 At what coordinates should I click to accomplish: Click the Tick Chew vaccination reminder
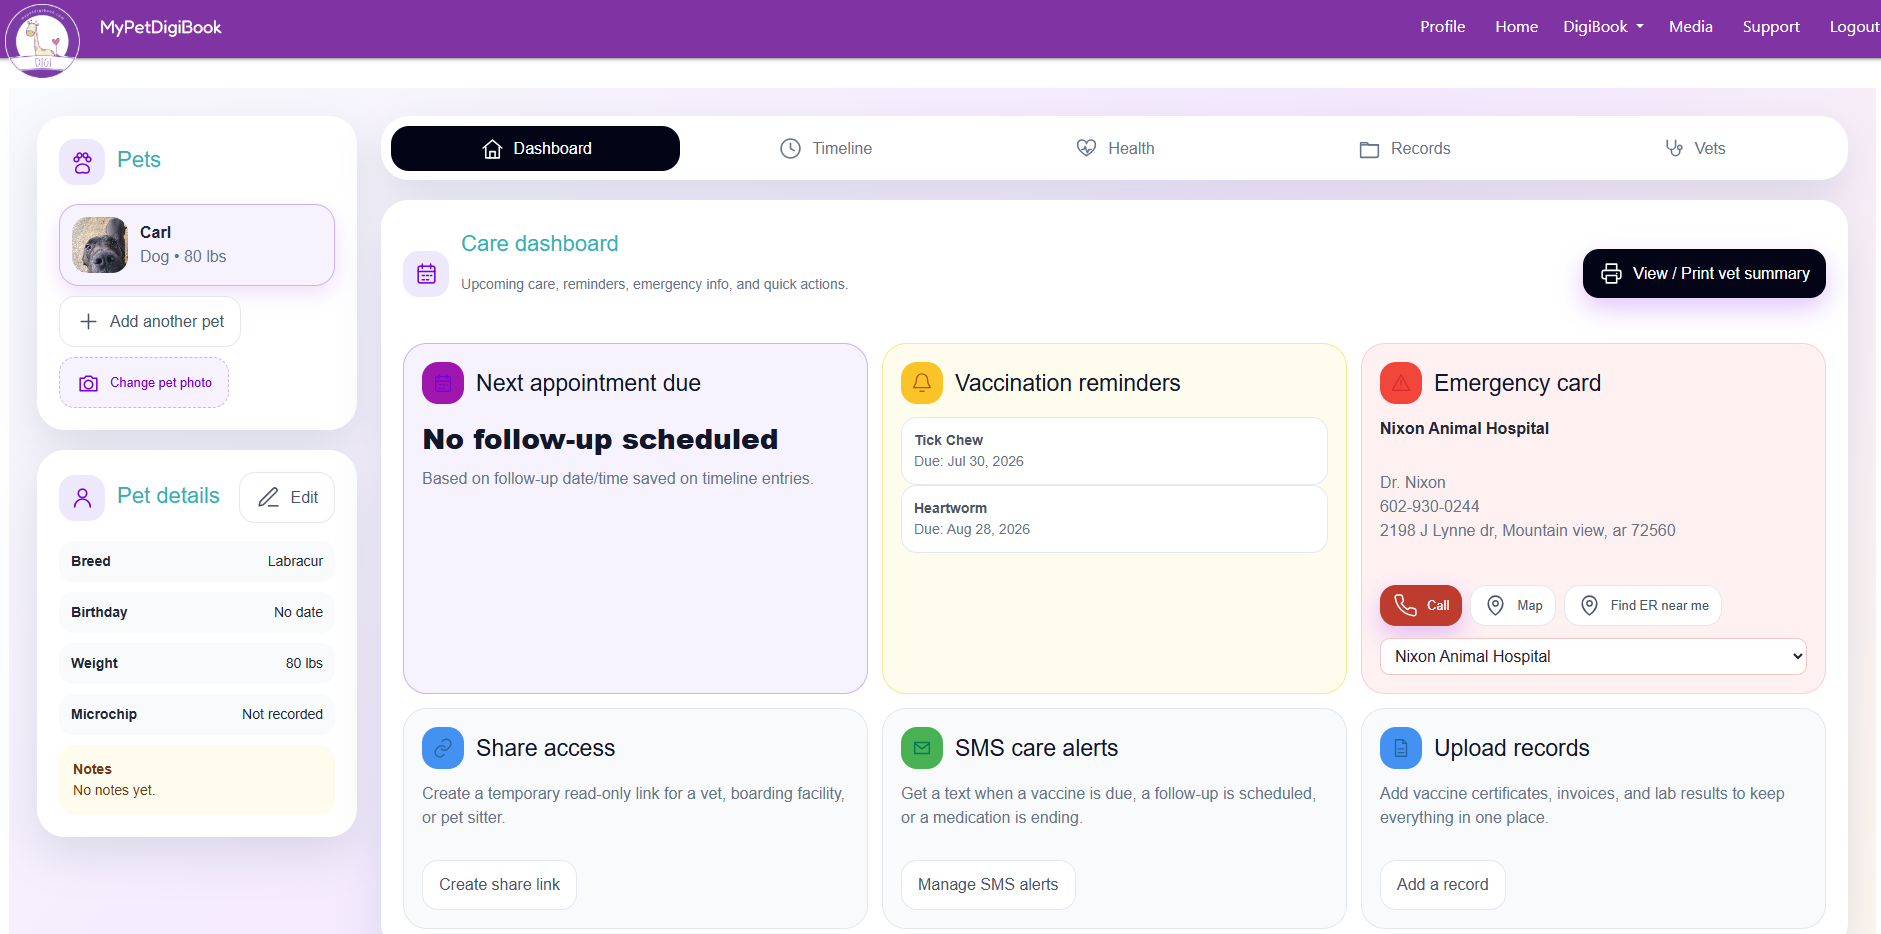pyautogui.click(x=1114, y=451)
